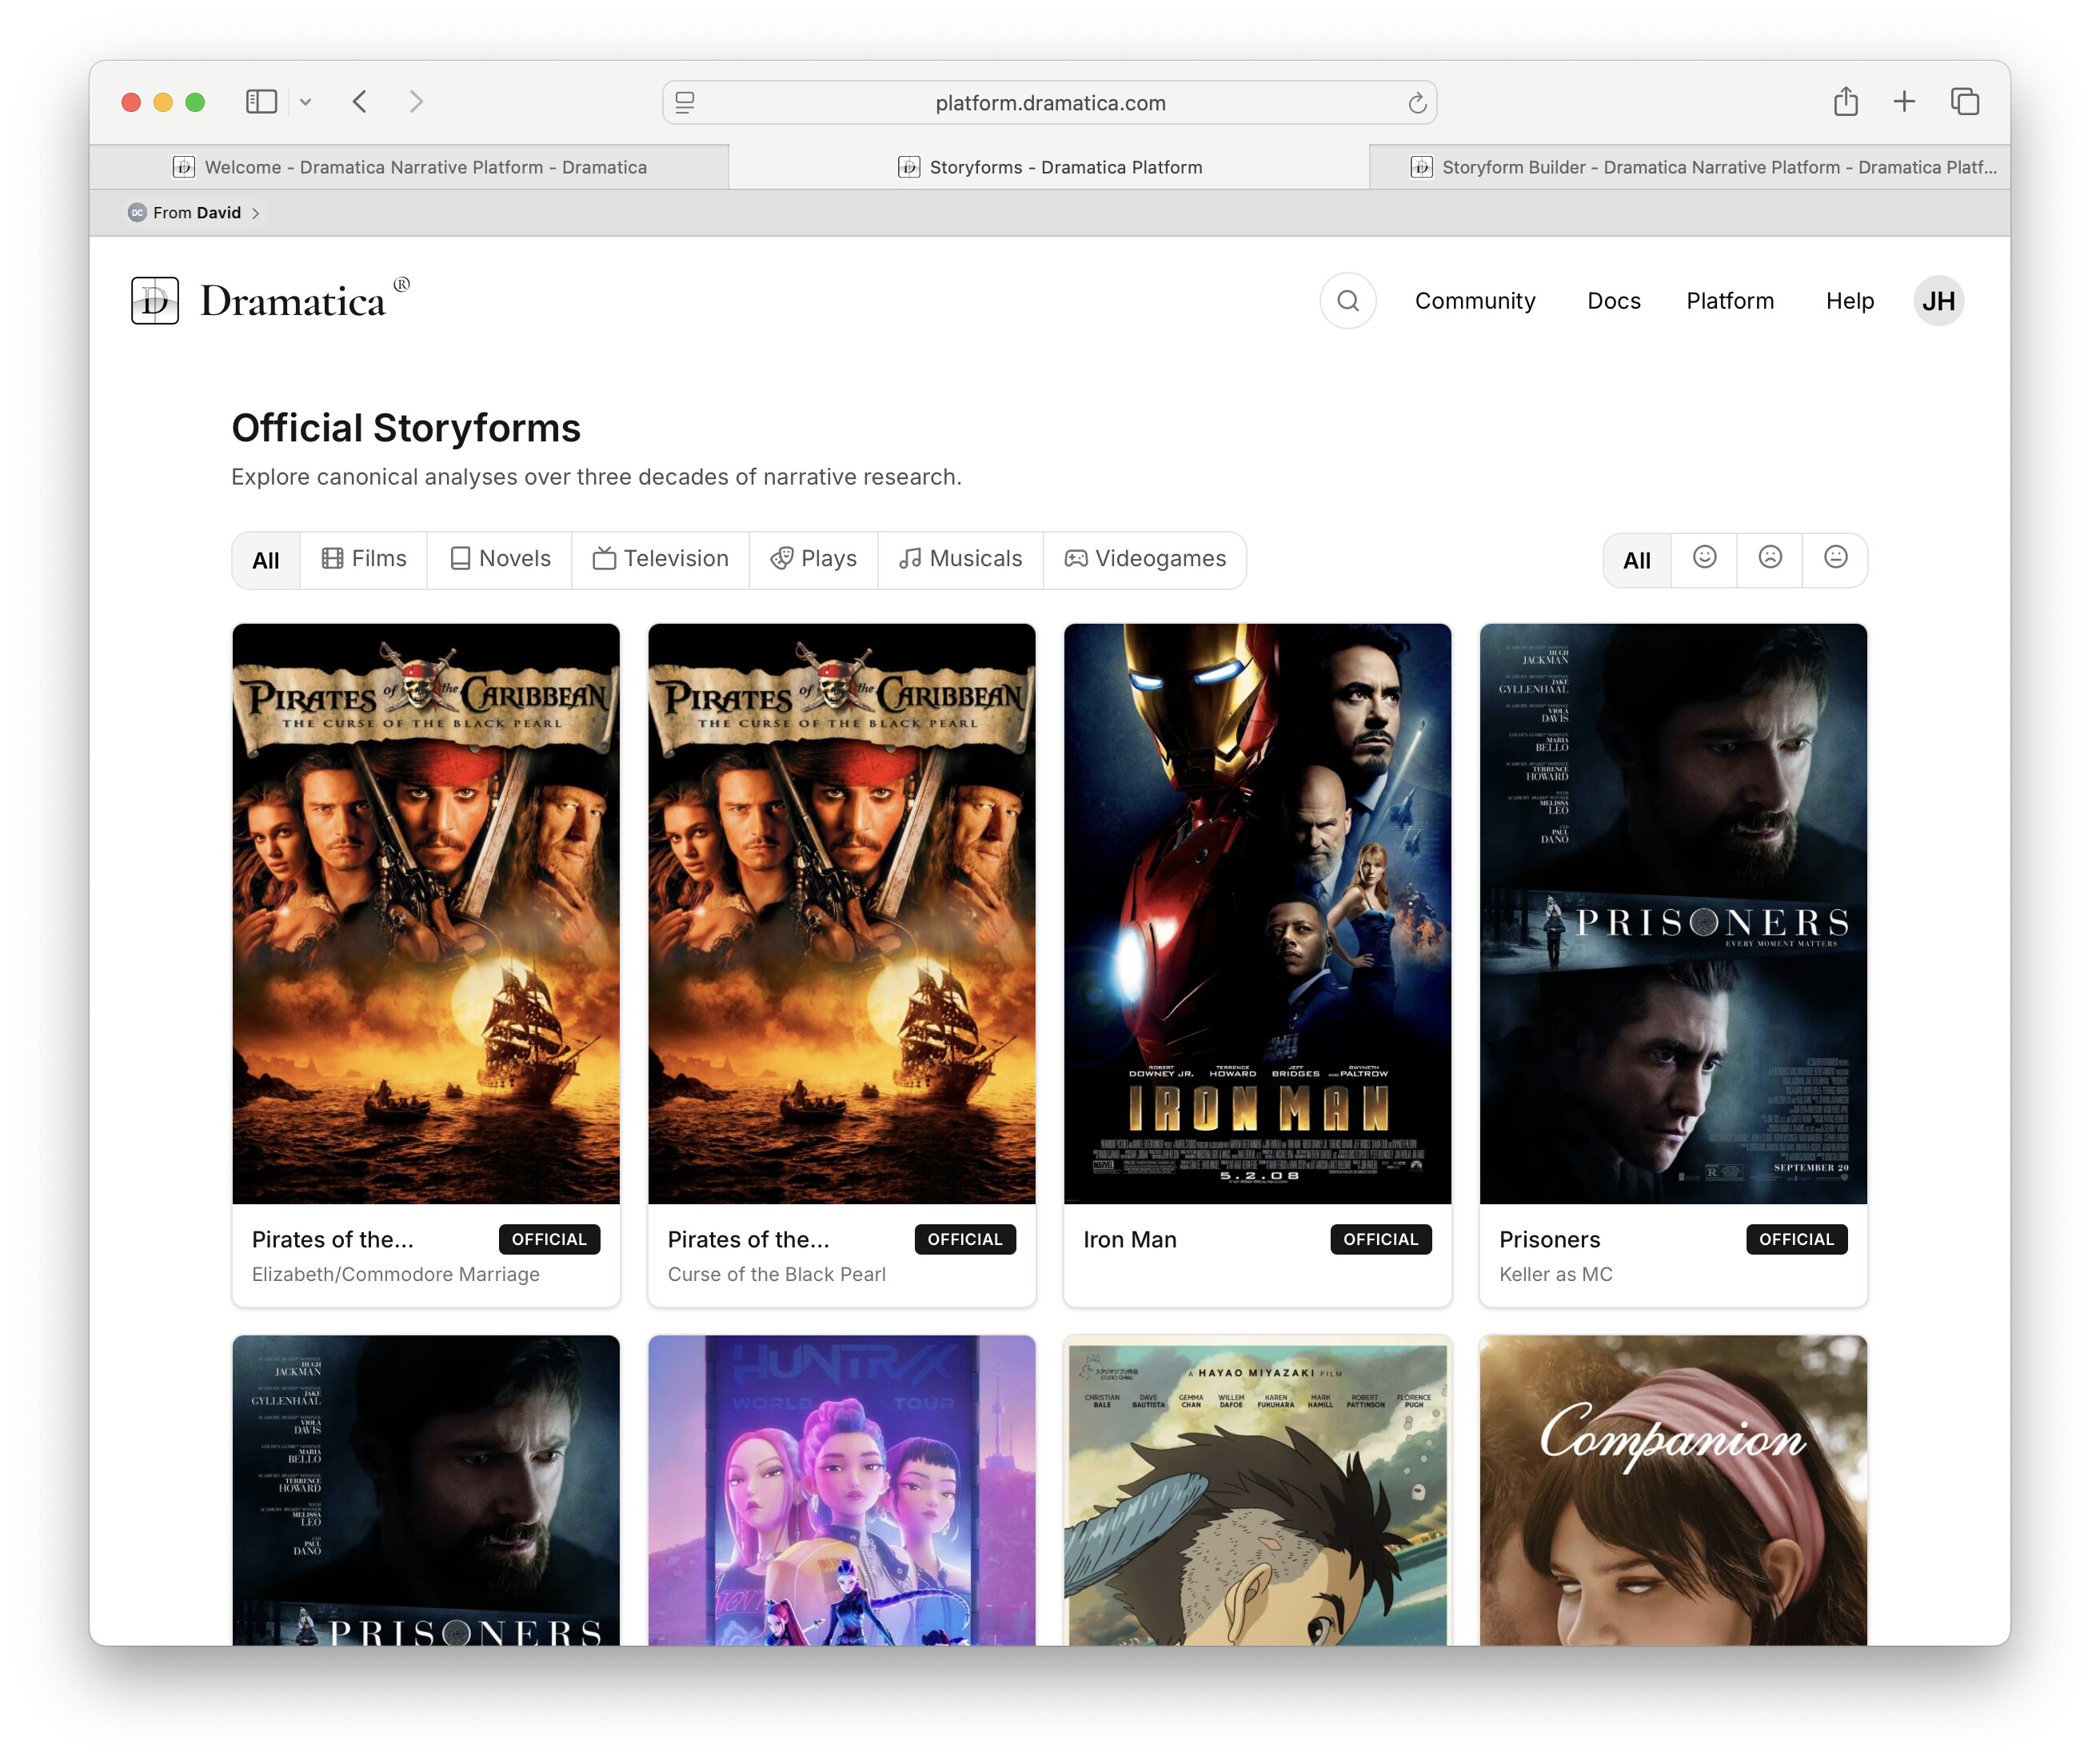Select the Films filter tab
Viewport: 2100px width, 1764px height.
[364, 559]
